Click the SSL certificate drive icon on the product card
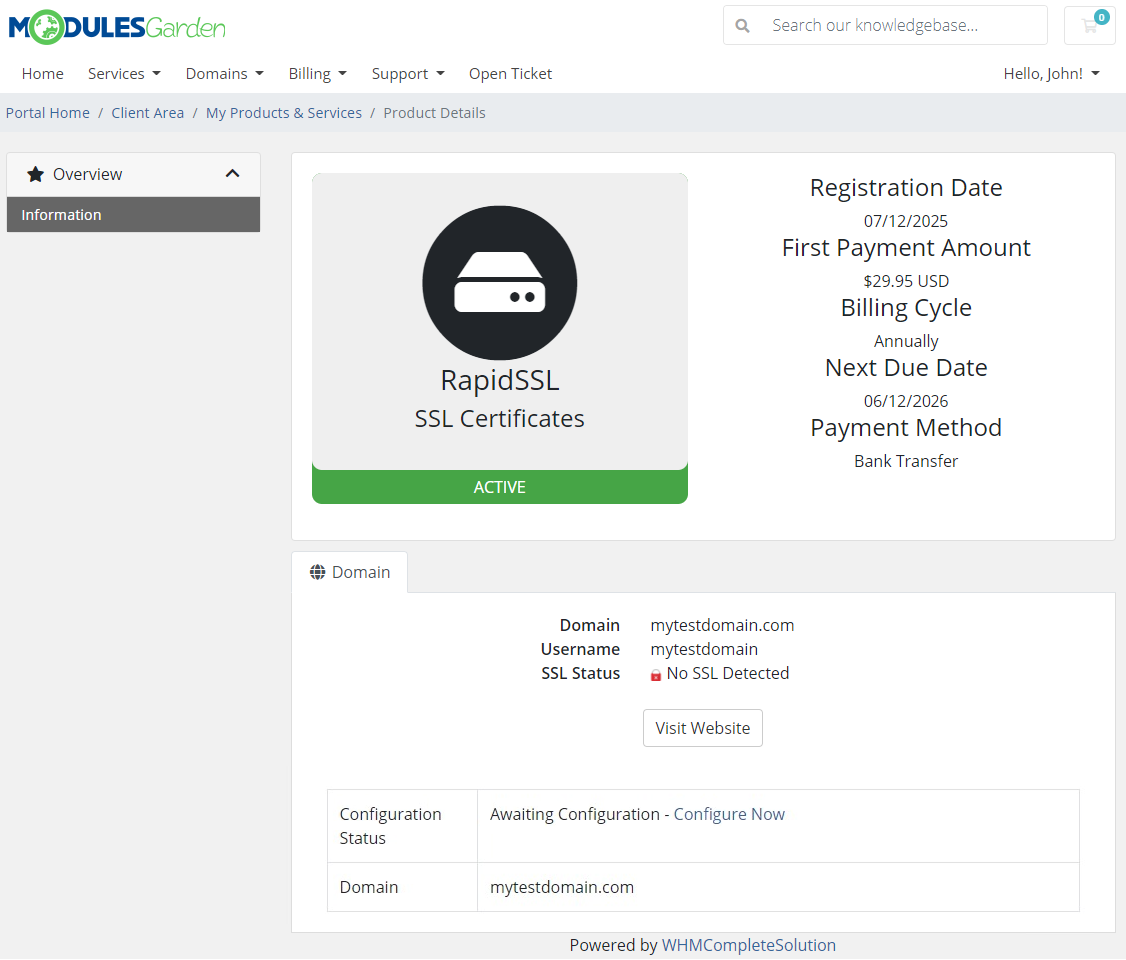 click(499, 283)
